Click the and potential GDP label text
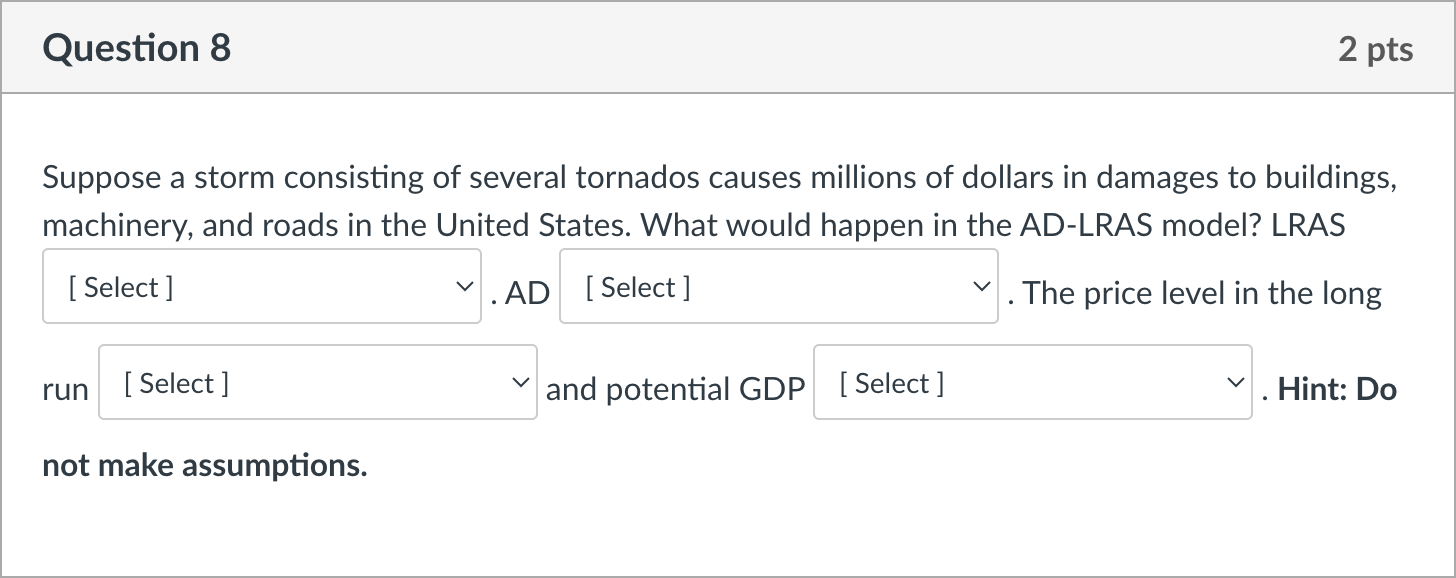 click(x=675, y=389)
